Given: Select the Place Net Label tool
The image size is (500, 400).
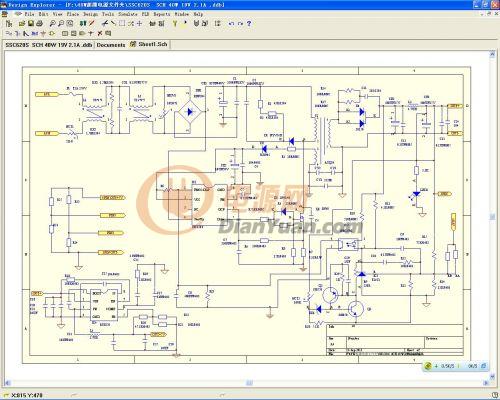Looking at the screenshot, I should (x=35, y=33).
